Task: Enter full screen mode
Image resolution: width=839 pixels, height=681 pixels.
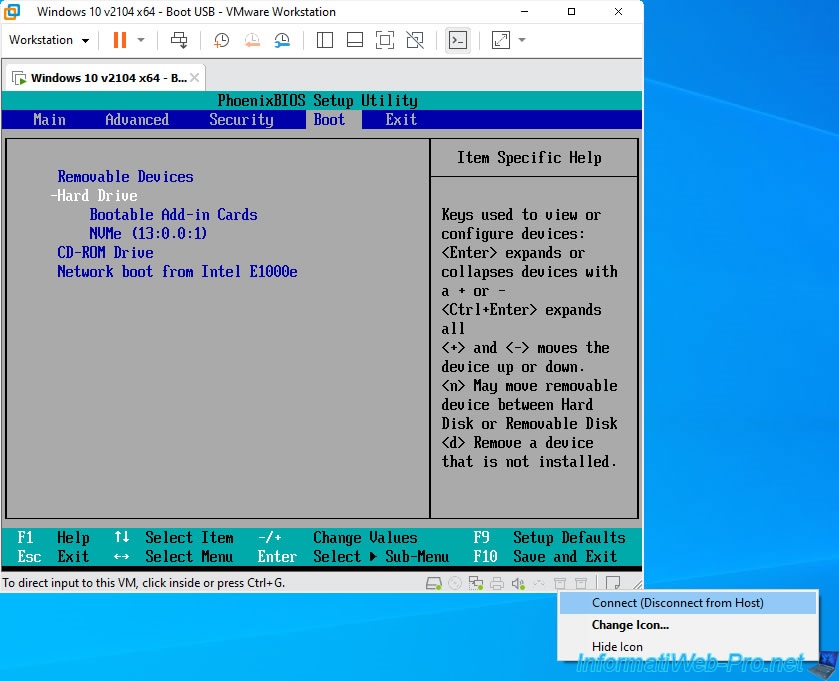Action: pos(385,40)
